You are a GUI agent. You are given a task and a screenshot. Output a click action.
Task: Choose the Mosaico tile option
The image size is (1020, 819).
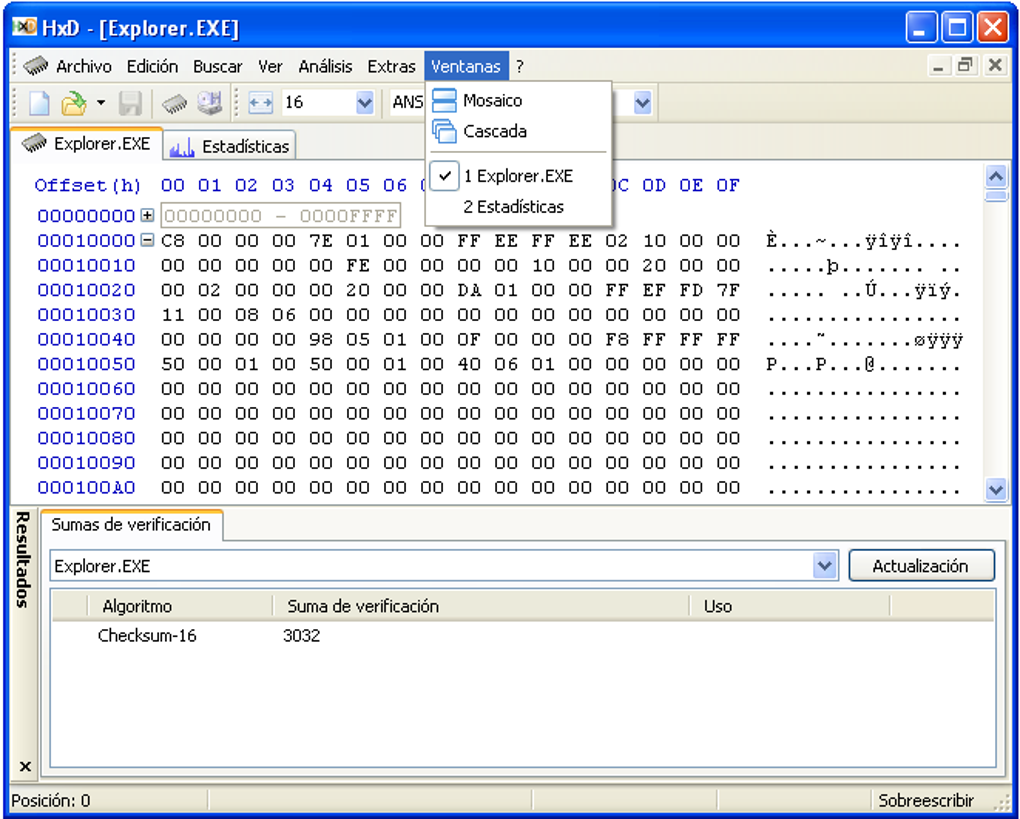492,100
